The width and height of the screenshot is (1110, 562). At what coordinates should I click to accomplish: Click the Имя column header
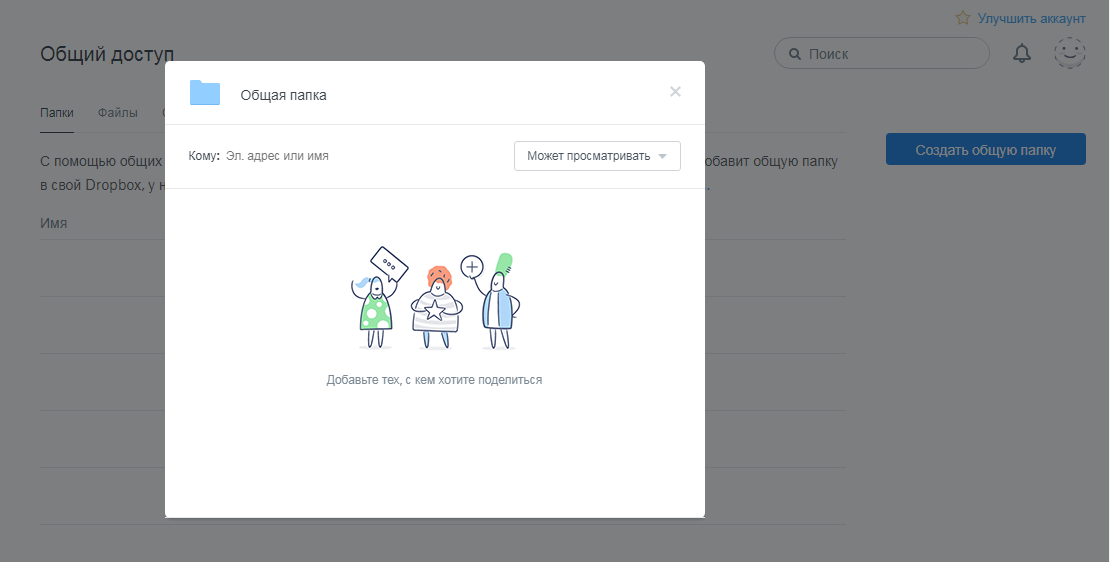(54, 223)
